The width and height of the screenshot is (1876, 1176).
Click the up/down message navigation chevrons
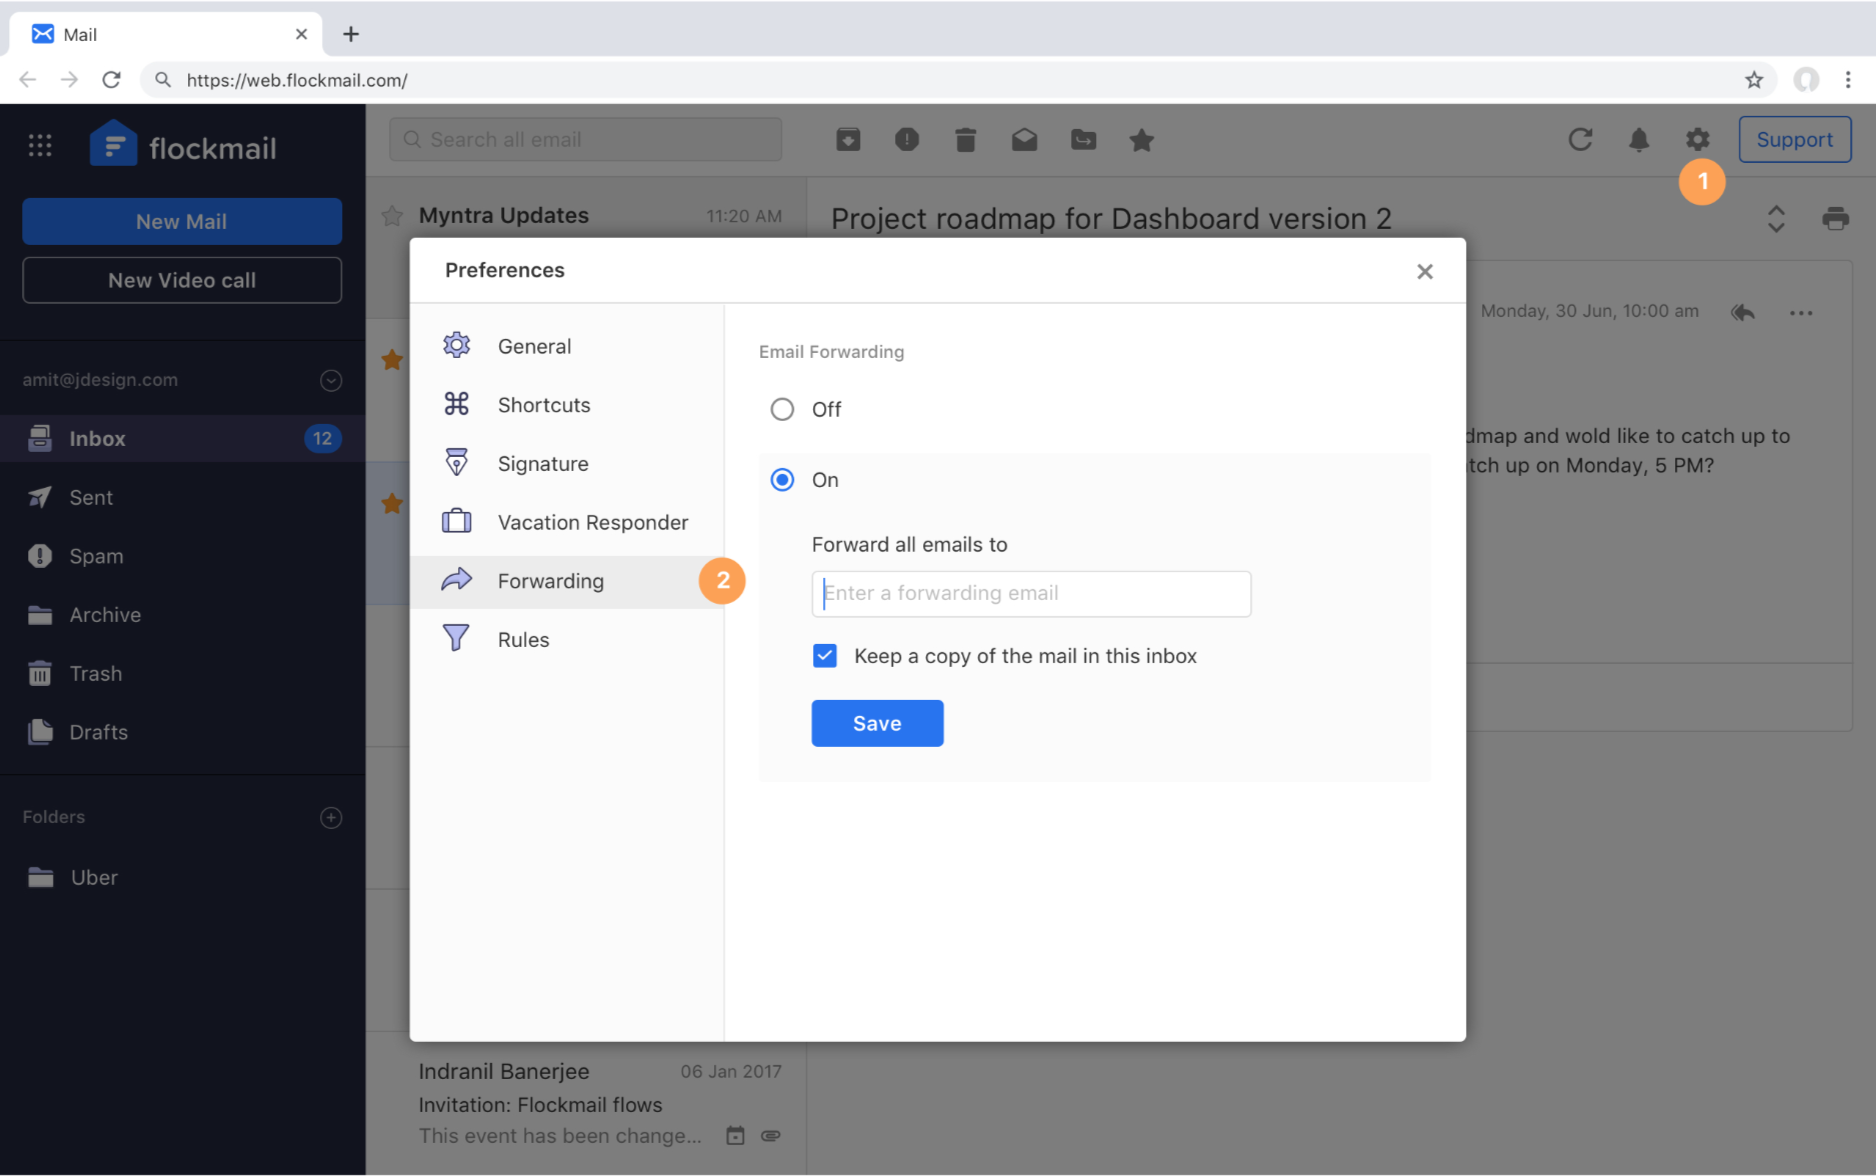(1776, 218)
